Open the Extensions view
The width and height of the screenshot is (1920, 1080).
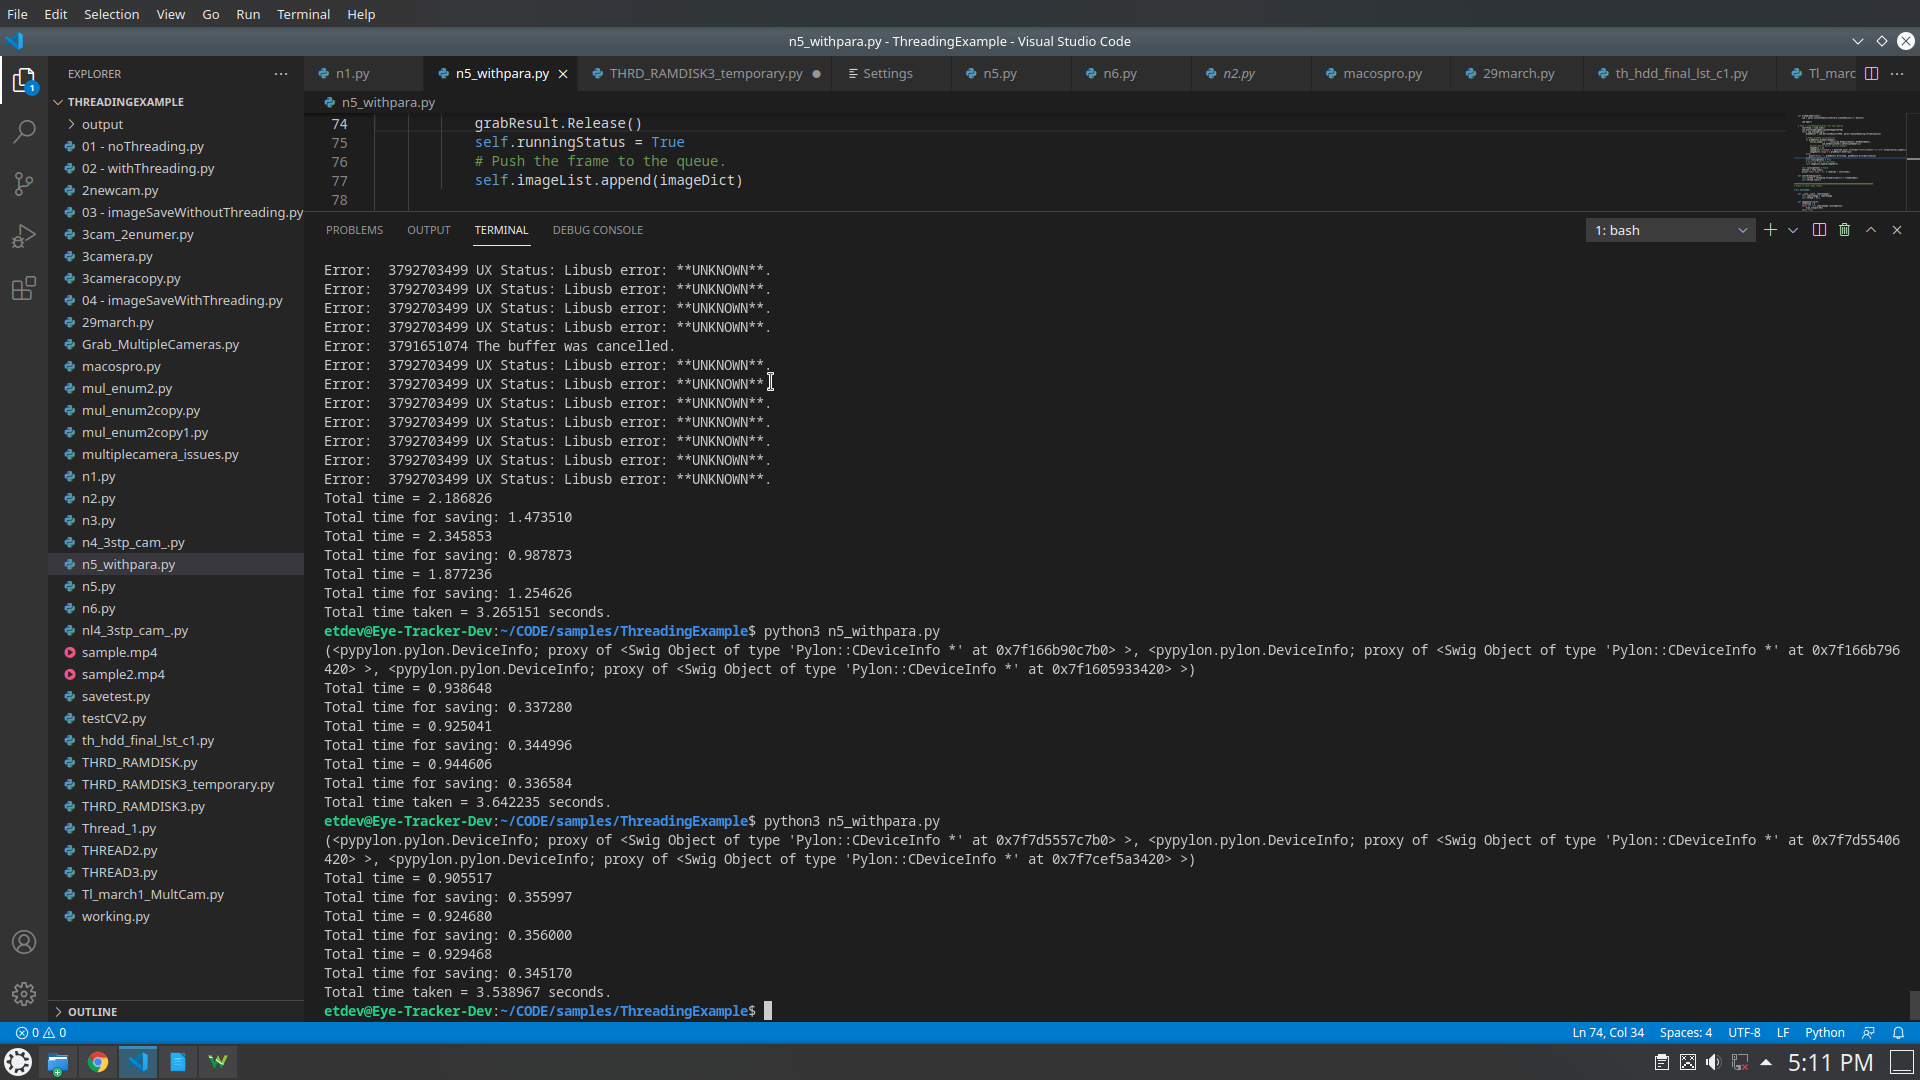[24, 289]
